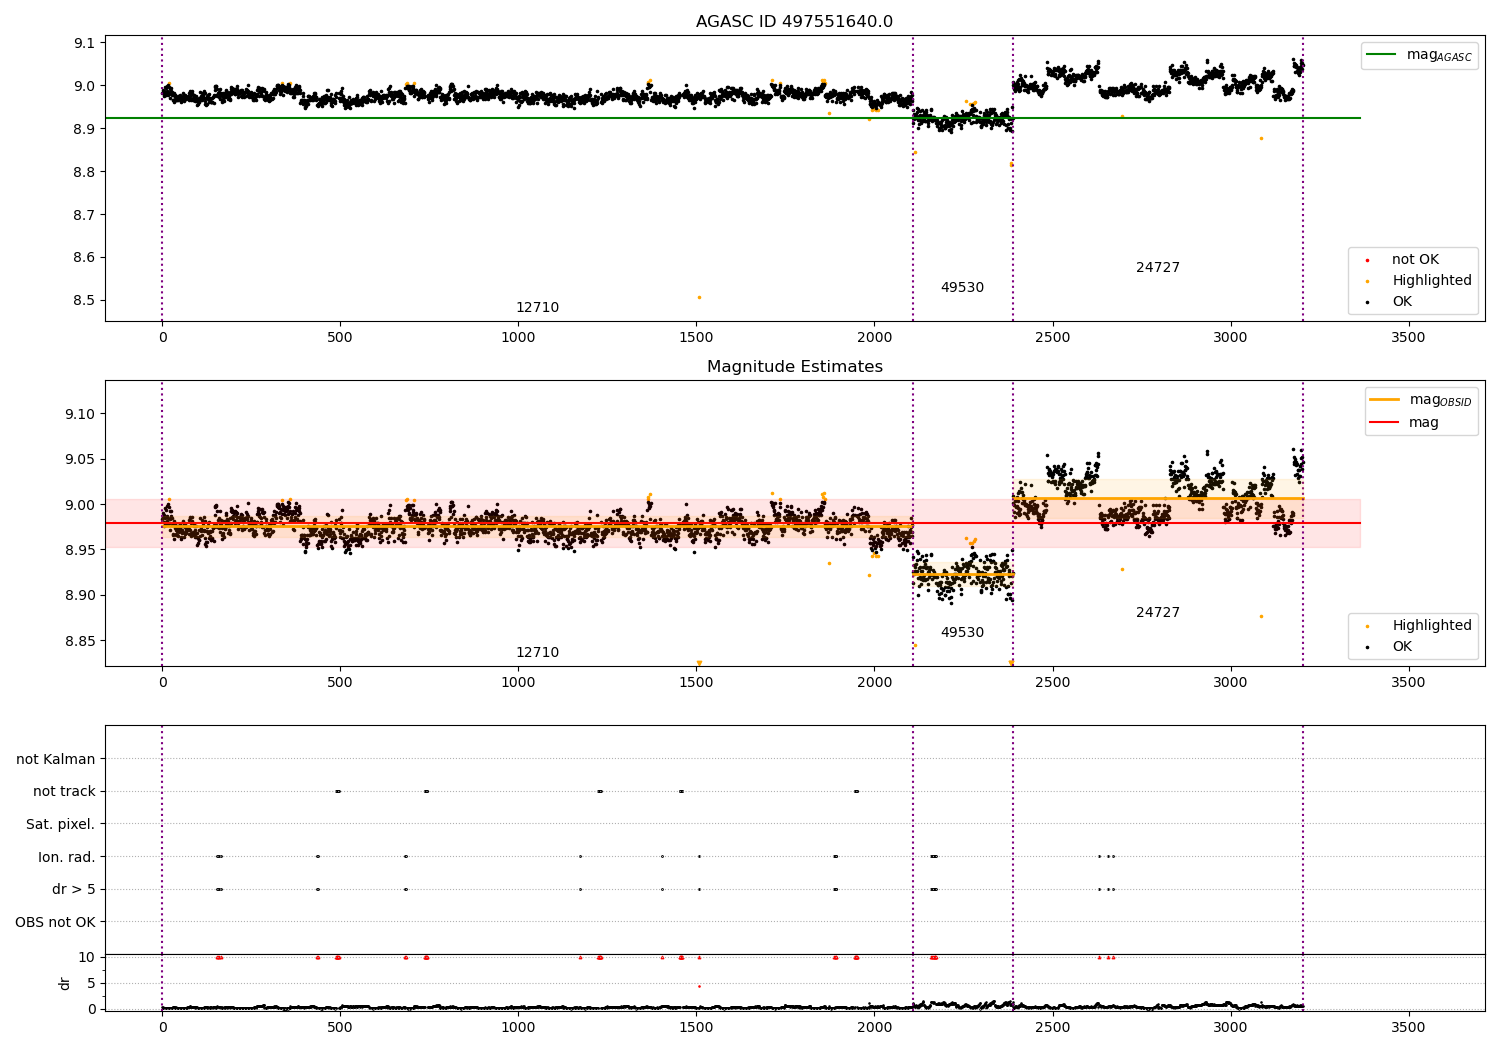Click the title "AGASC ID 497551640.0"
The image size is (1500, 1050).
point(794,22)
